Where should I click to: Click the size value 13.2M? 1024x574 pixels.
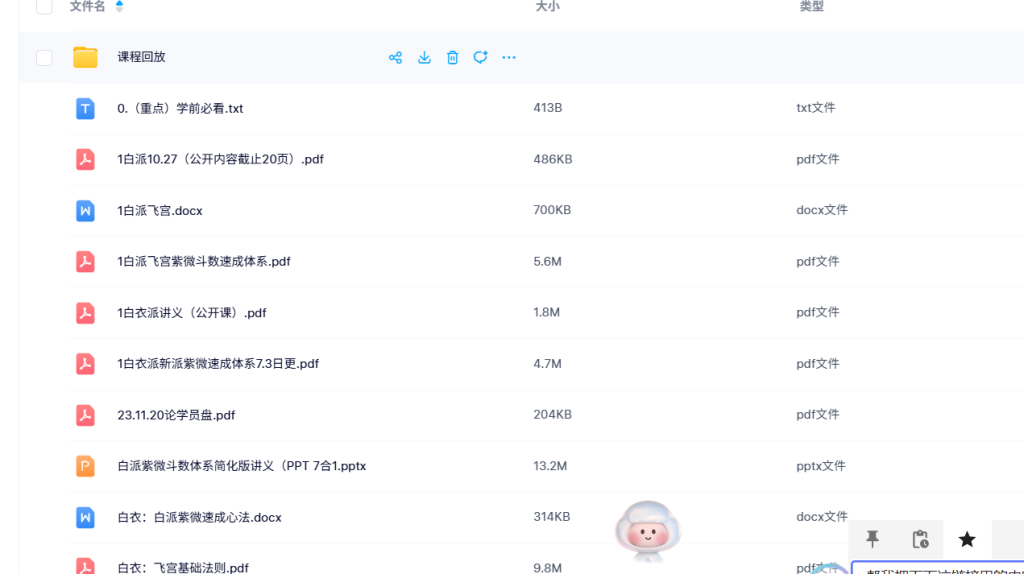point(550,466)
